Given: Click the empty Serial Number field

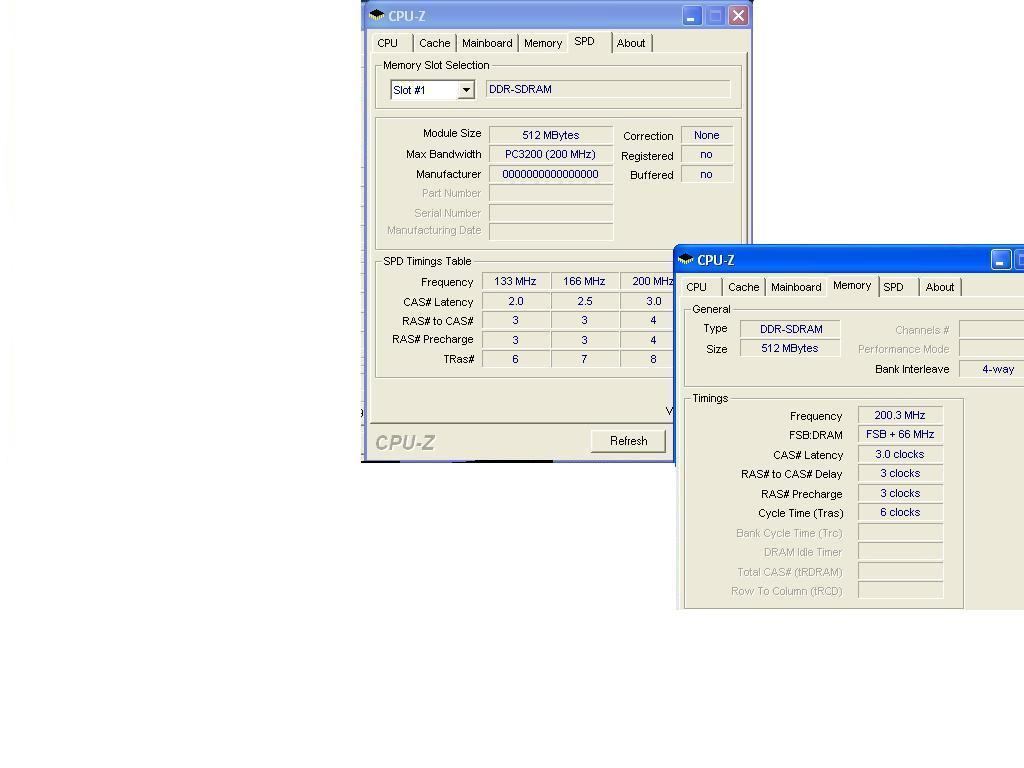Looking at the screenshot, I should pos(551,213).
